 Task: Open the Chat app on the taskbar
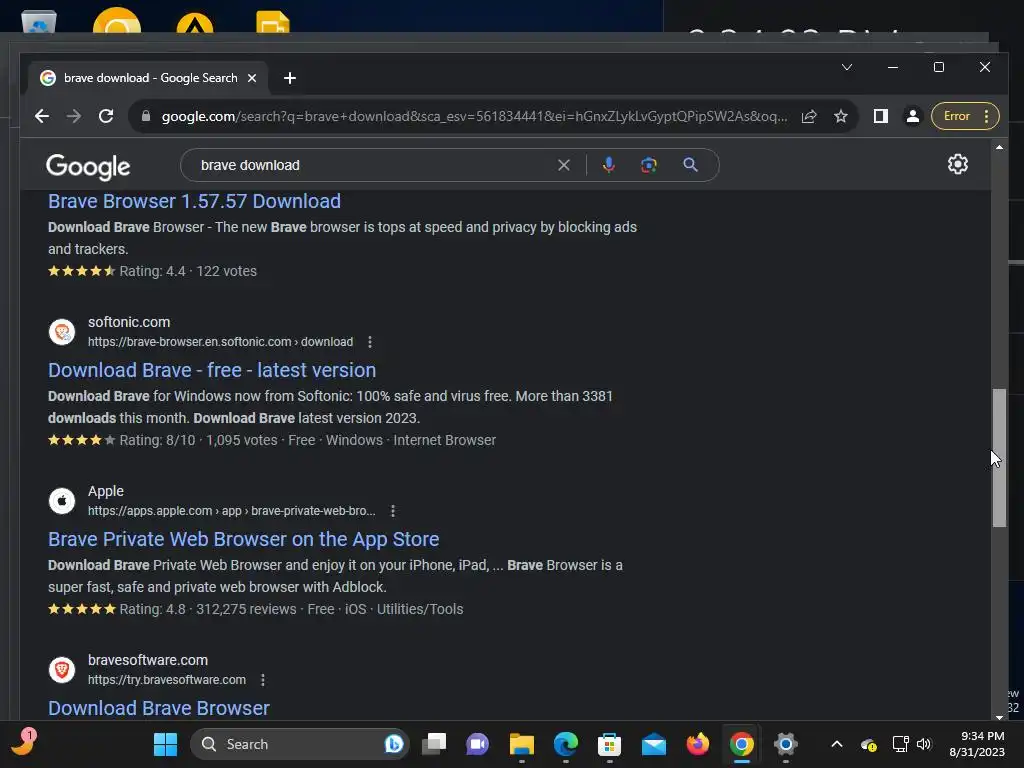(477, 744)
